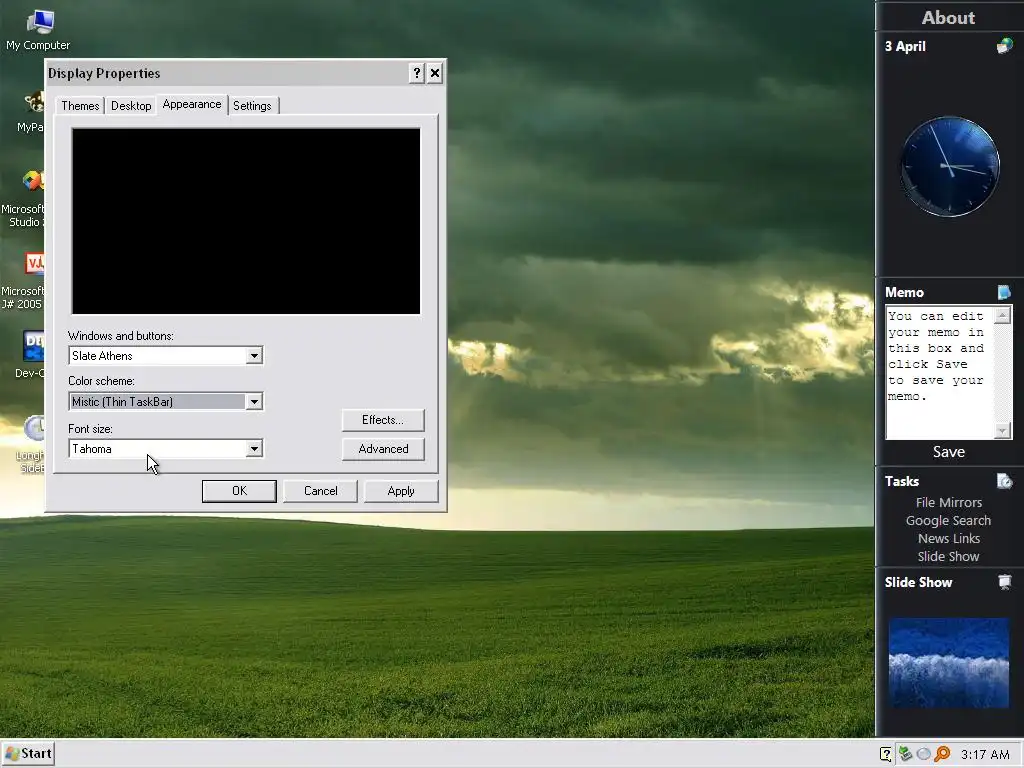Click memo scrollbar down arrow
The image size is (1024, 768).
click(x=1002, y=430)
